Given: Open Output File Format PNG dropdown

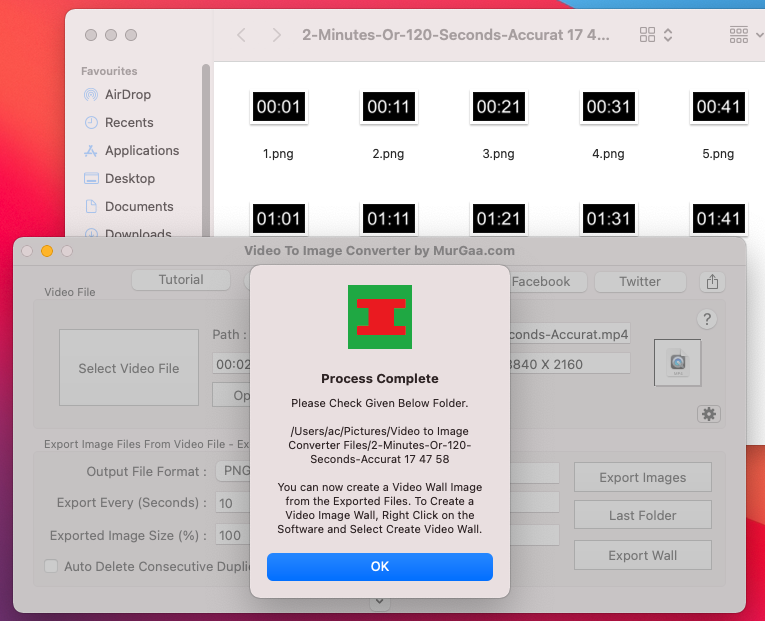Looking at the screenshot, I should tap(233, 471).
